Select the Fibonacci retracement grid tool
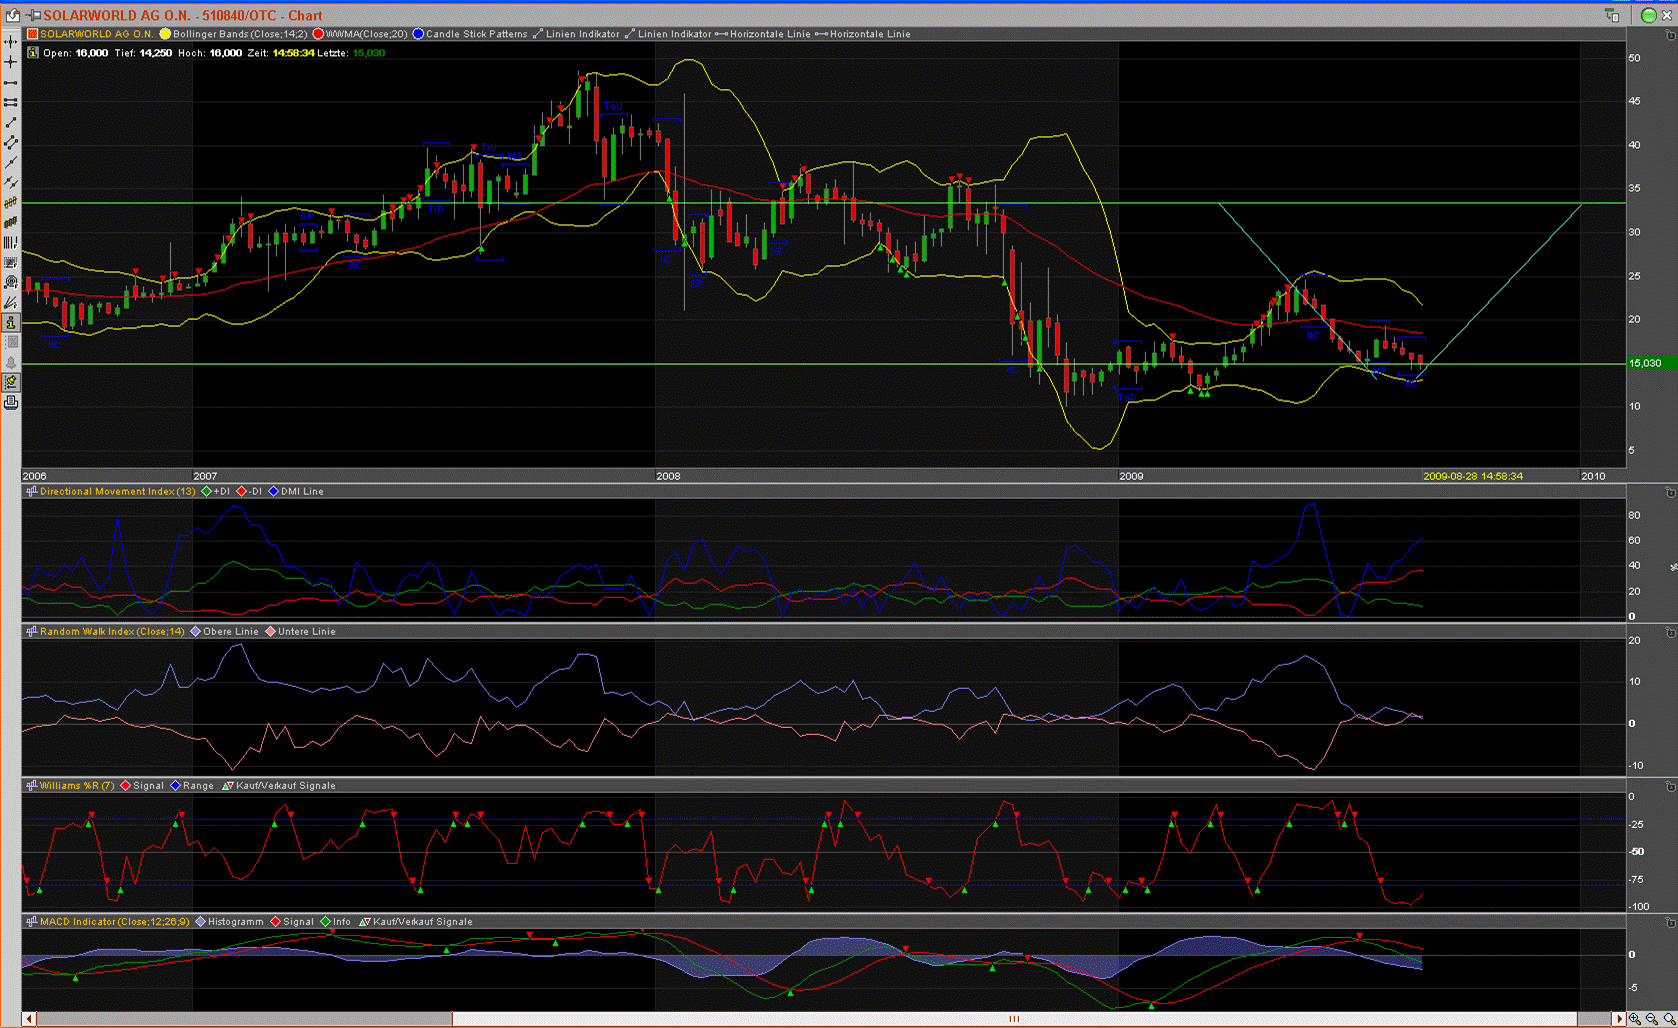 (x=11, y=262)
